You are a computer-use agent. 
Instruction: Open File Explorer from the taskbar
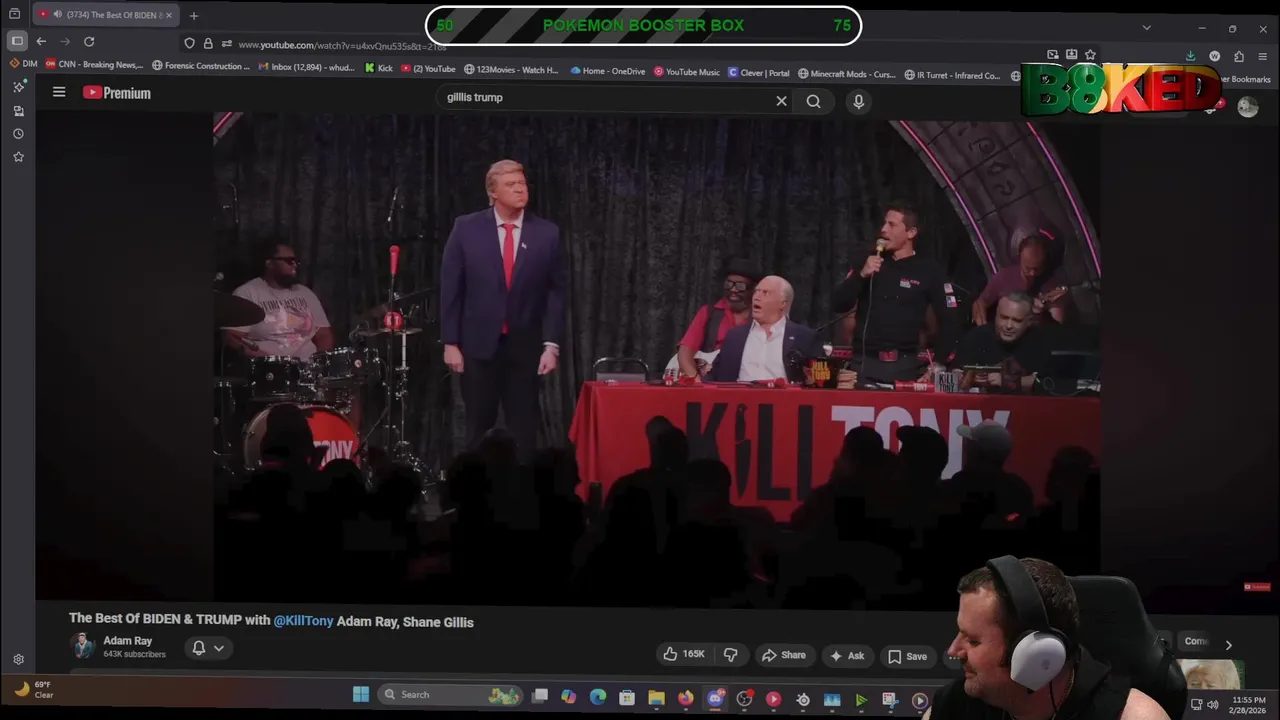point(656,698)
